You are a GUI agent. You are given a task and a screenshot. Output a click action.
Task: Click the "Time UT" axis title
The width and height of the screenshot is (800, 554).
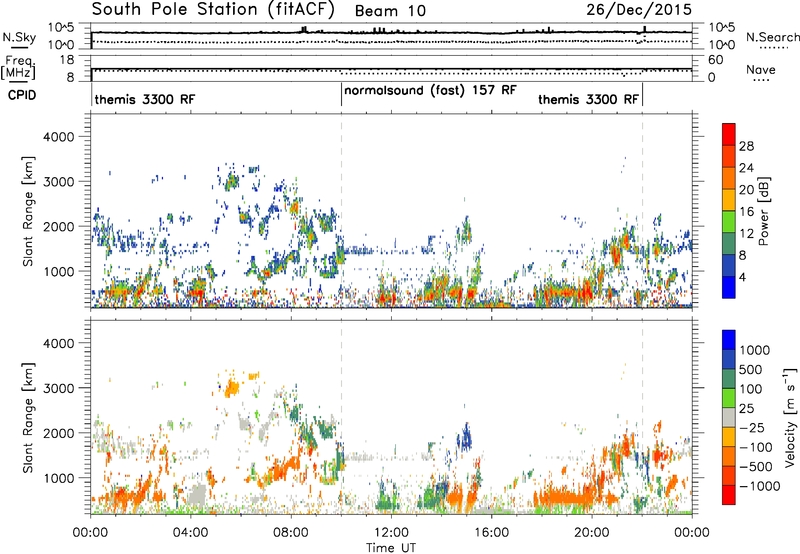point(391,548)
